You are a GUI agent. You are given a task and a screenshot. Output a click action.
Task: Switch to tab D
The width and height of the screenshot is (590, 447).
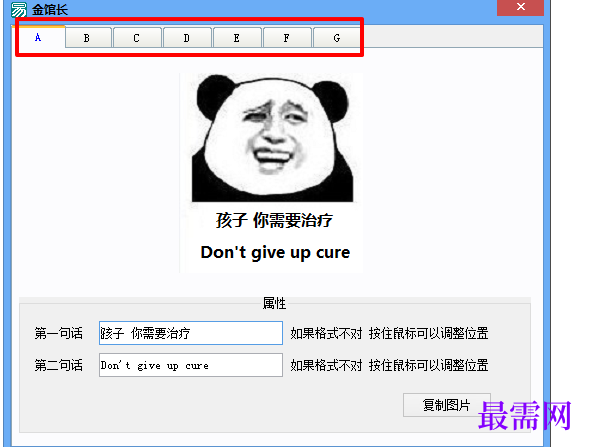pyautogui.click(x=187, y=38)
